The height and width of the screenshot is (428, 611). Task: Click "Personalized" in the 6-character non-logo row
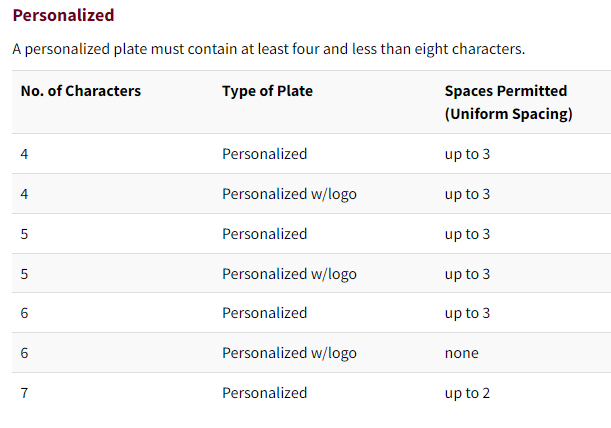pos(264,313)
